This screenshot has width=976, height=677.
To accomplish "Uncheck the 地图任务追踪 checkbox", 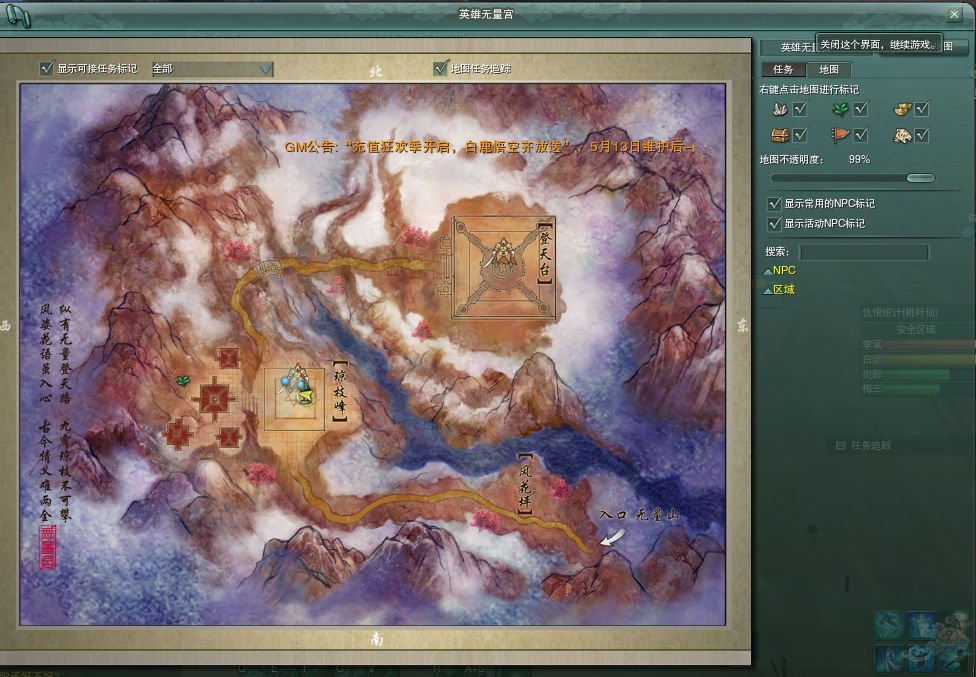I will pos(440,69).
